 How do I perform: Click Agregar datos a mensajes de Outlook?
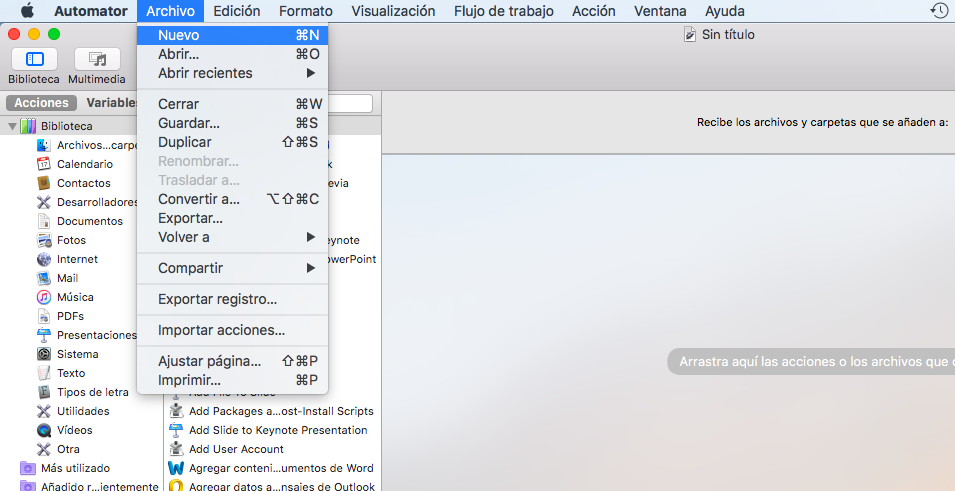pos(273,486)
